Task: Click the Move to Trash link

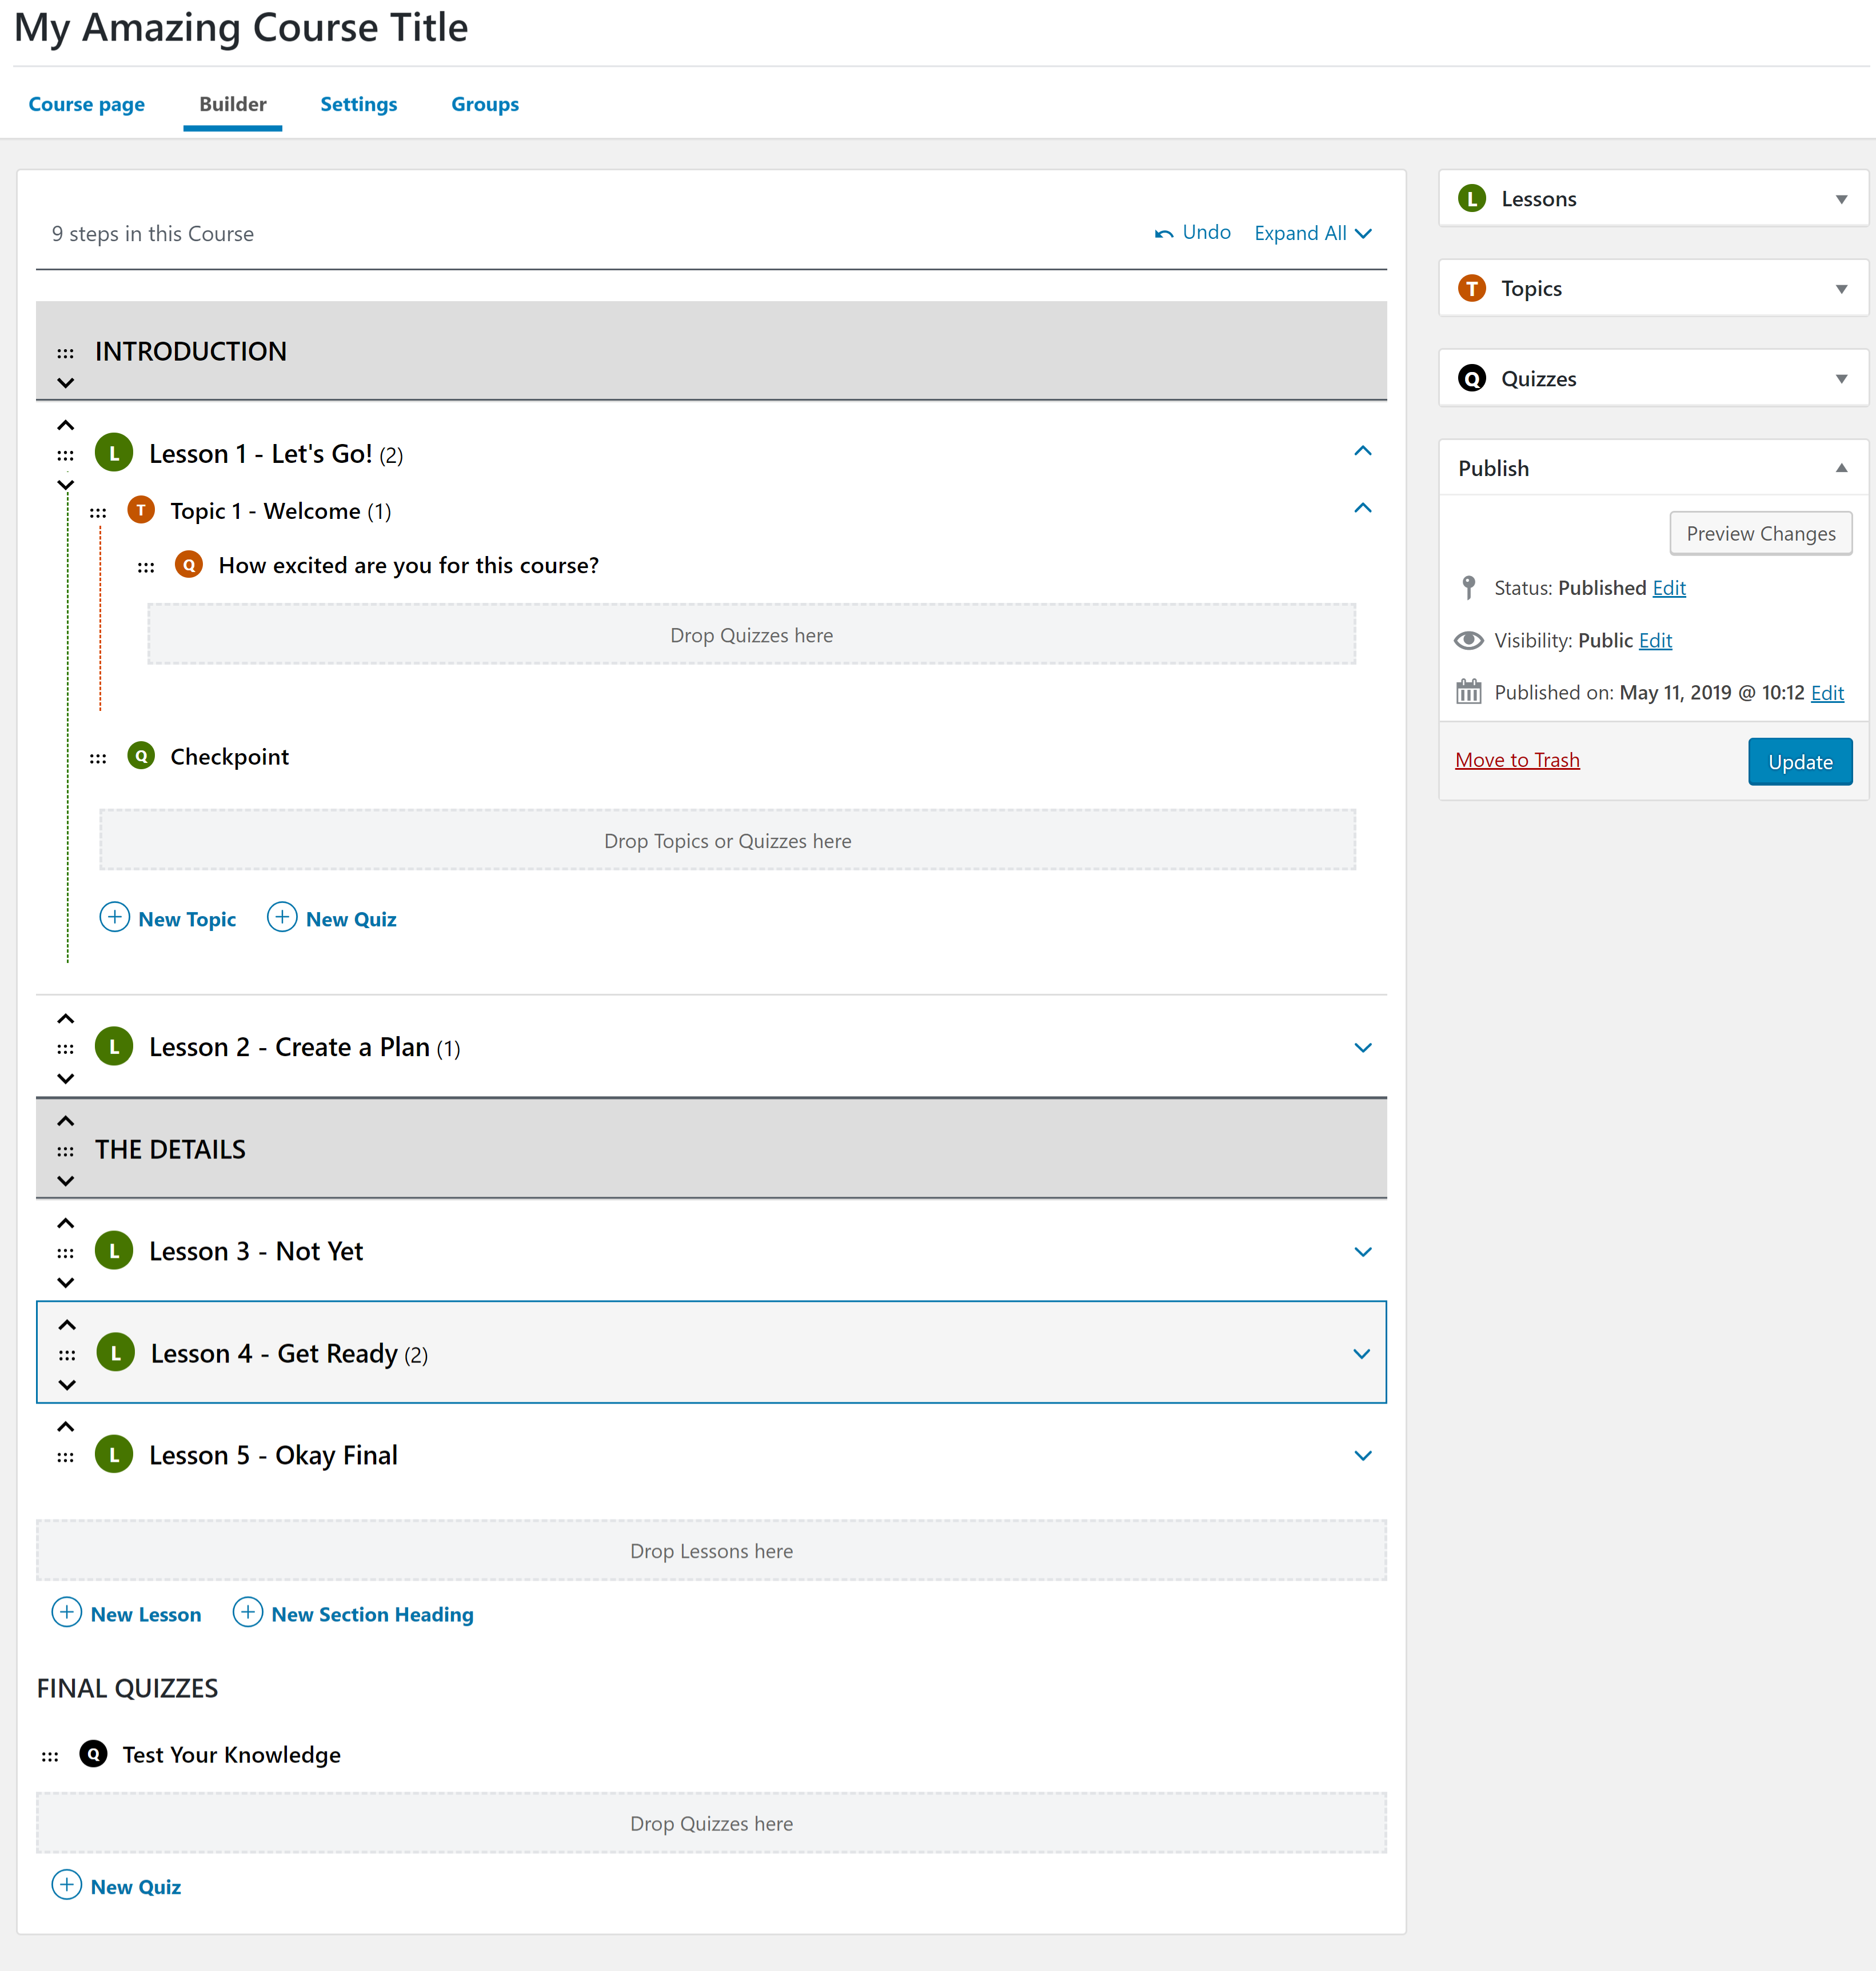Action: [x=1516, y=760]
